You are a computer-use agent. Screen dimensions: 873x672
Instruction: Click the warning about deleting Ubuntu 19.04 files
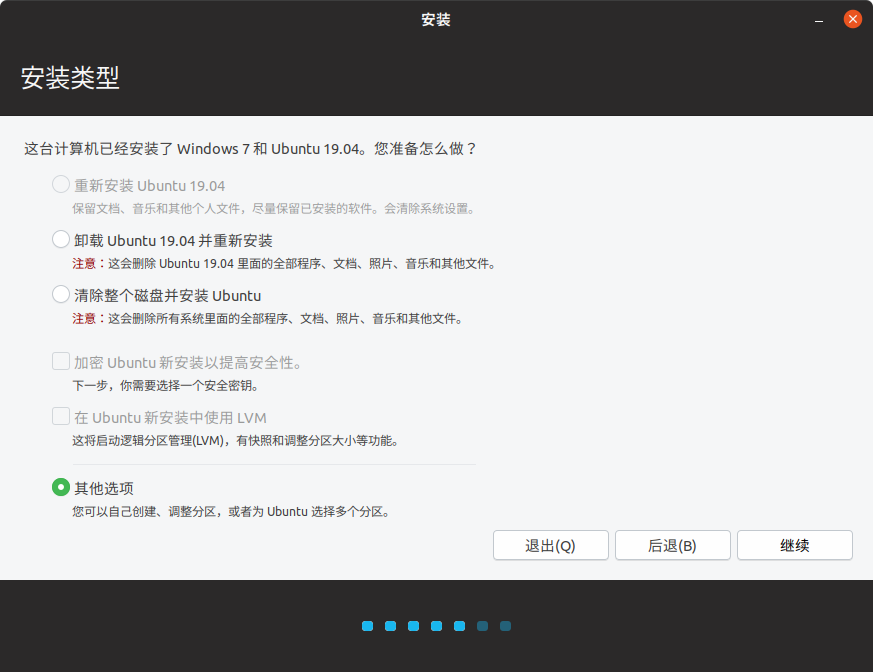click(x=284, y=263)
